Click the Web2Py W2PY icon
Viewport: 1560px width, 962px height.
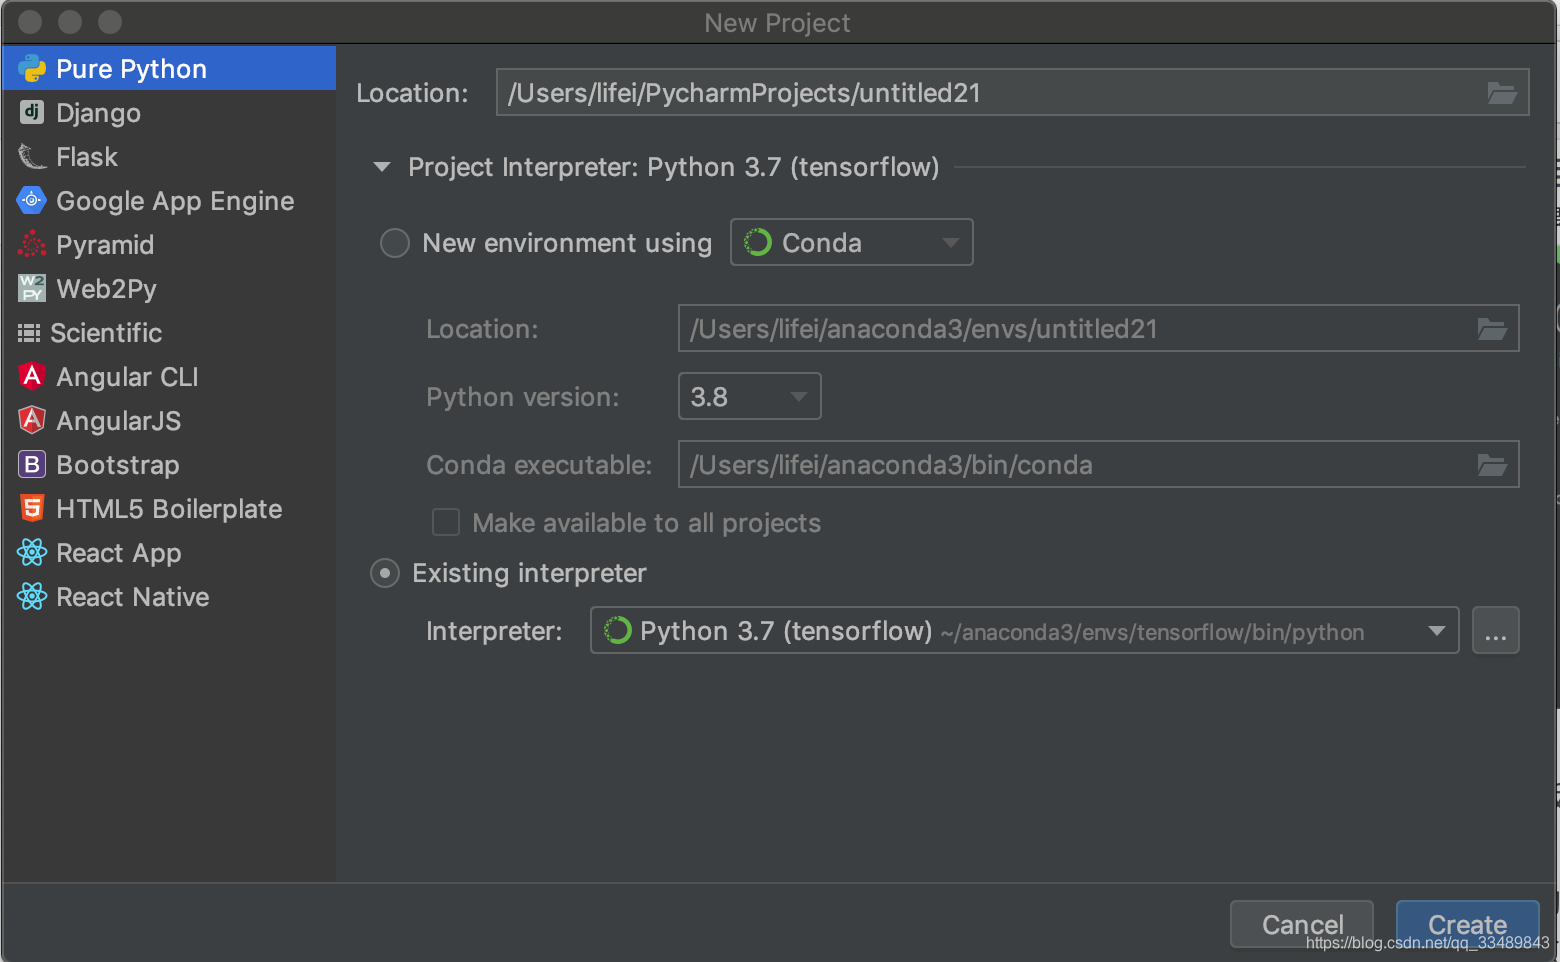pos(32,288)
